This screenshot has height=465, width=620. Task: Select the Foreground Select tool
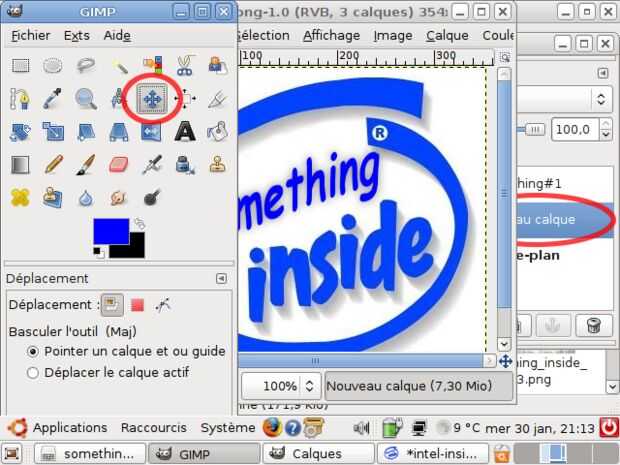click(x=217, y=65)
